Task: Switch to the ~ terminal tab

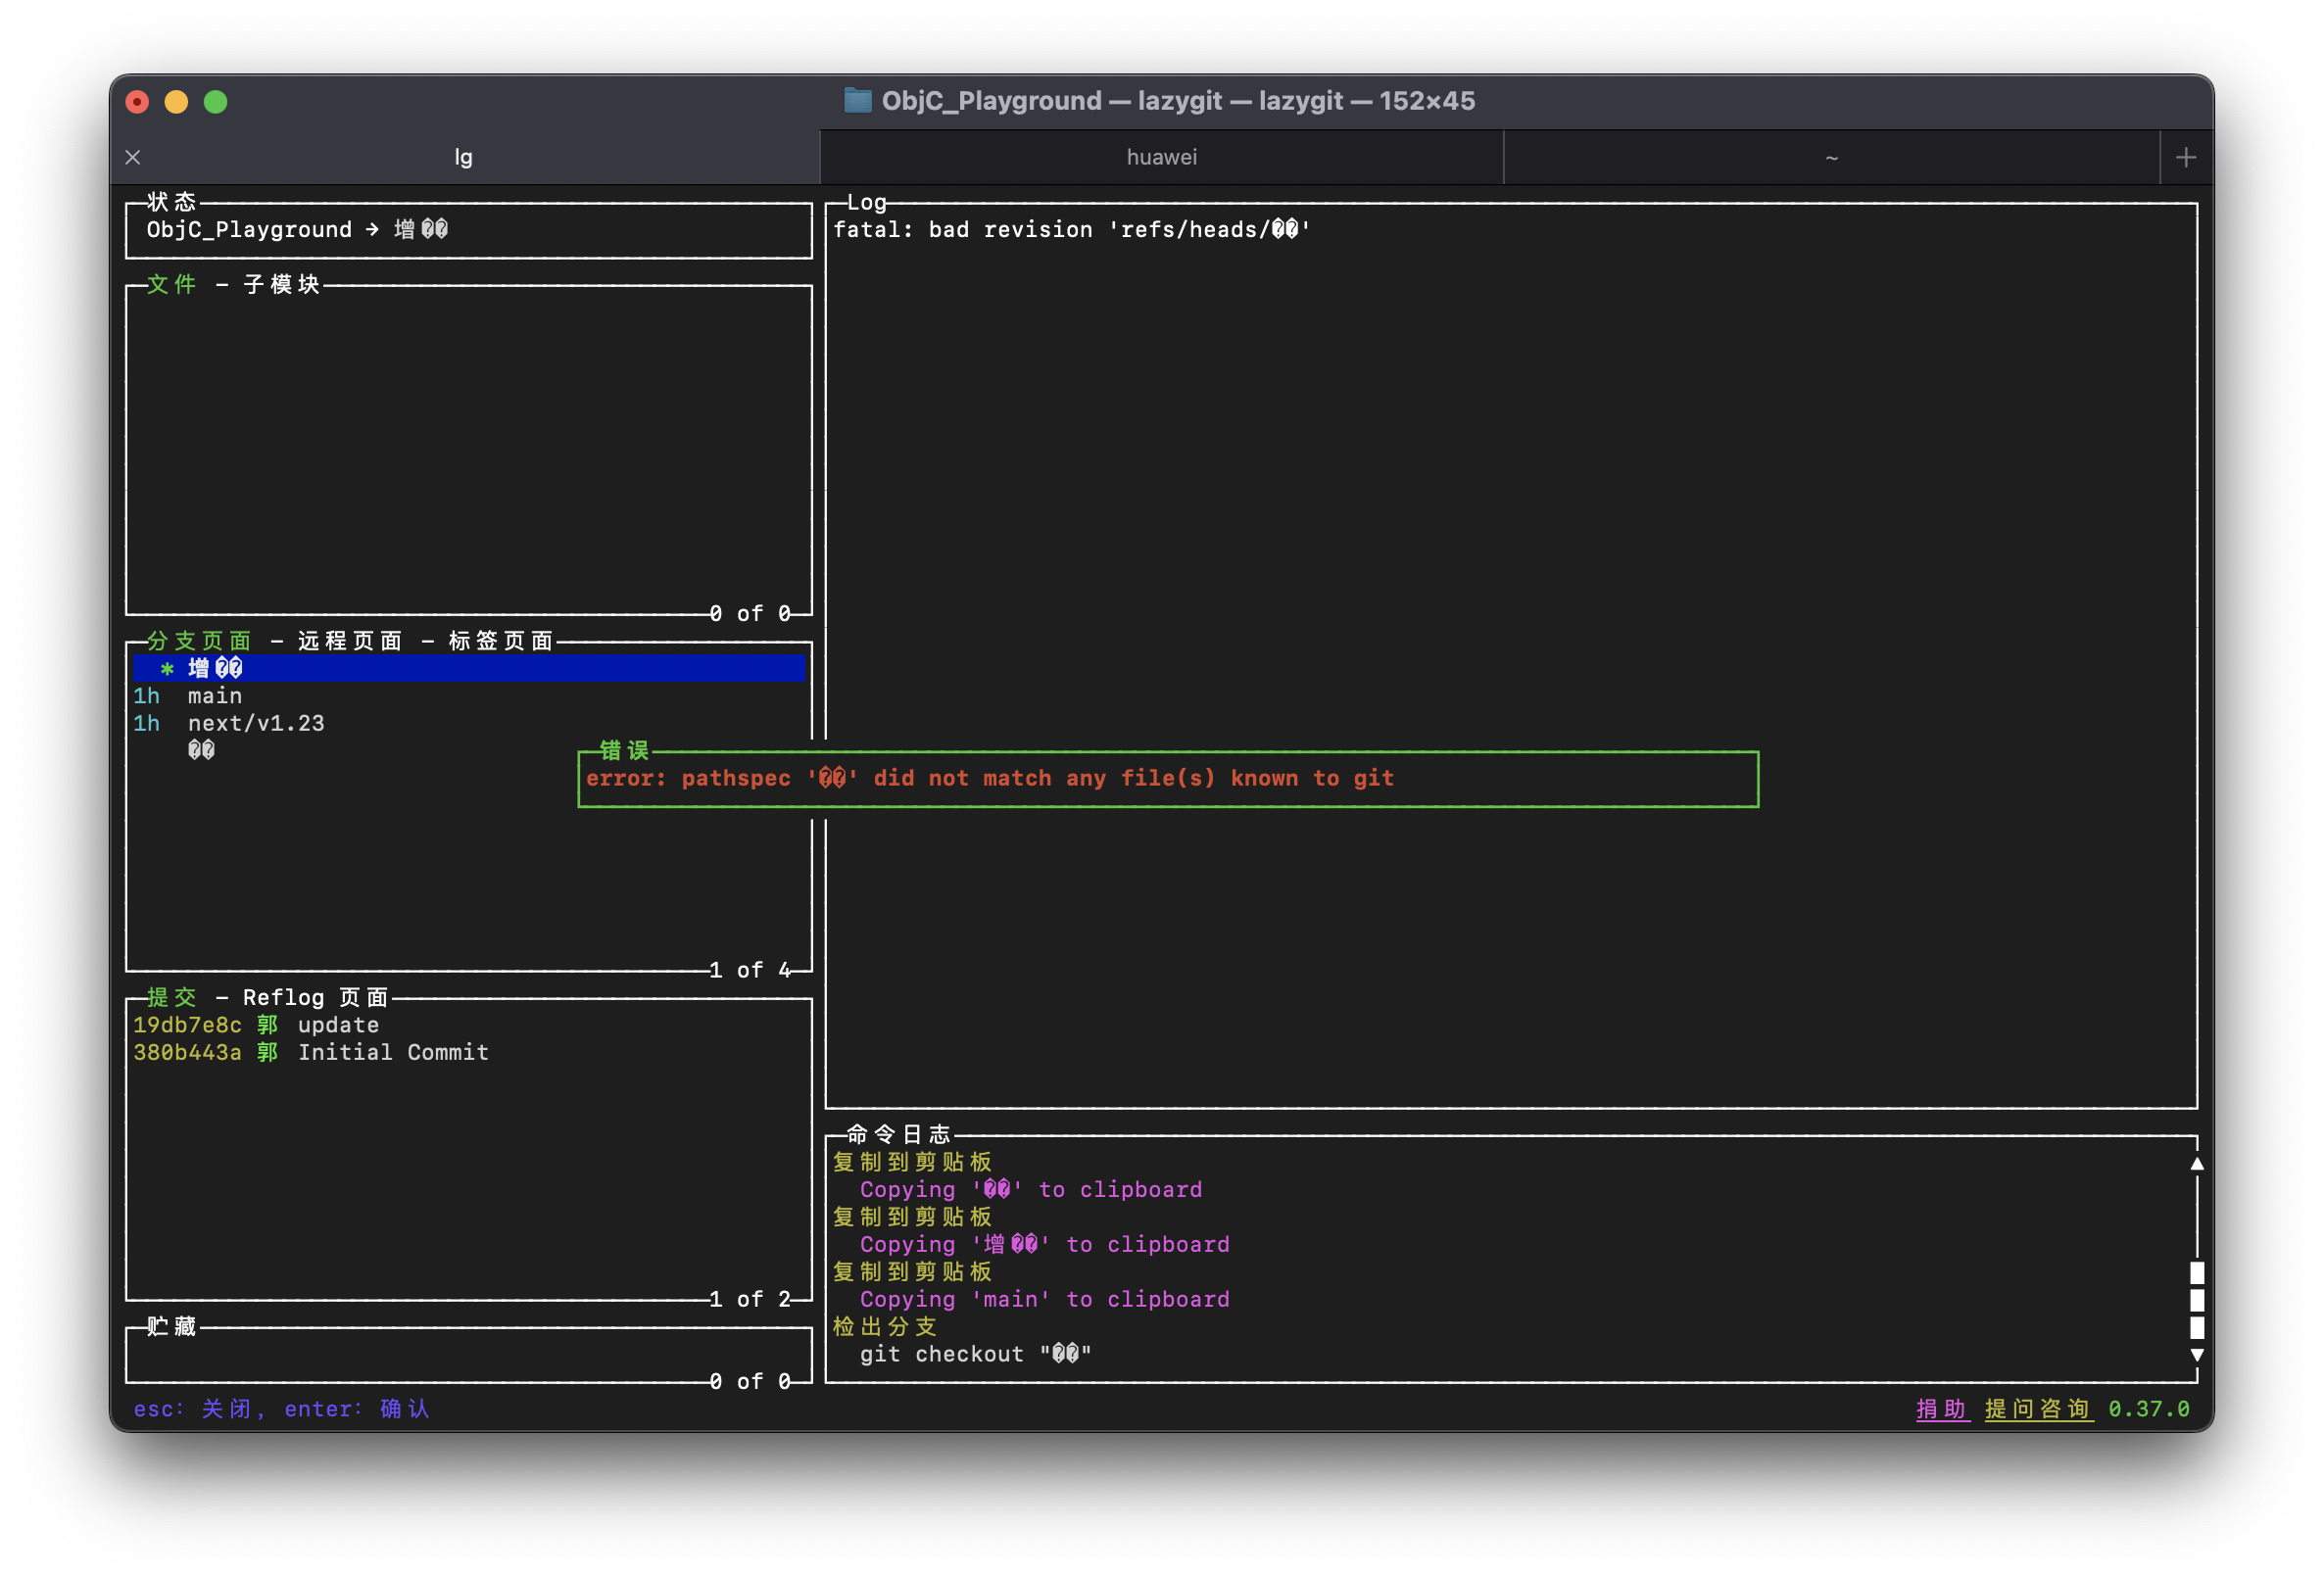Action: tap(1831, 157)
